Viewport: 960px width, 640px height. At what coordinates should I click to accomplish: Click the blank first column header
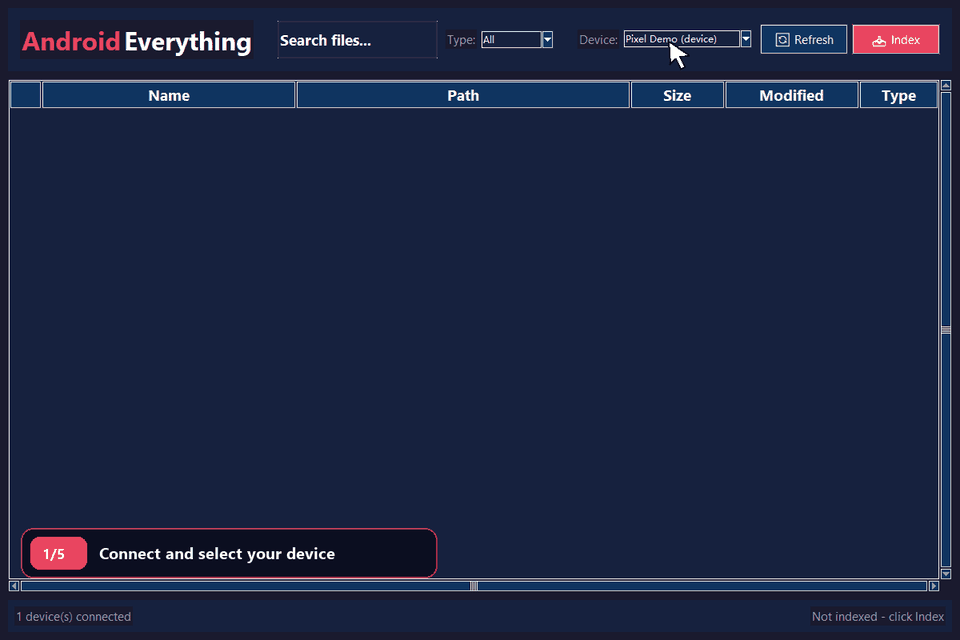pyautogui.click(x=26, y=96)
